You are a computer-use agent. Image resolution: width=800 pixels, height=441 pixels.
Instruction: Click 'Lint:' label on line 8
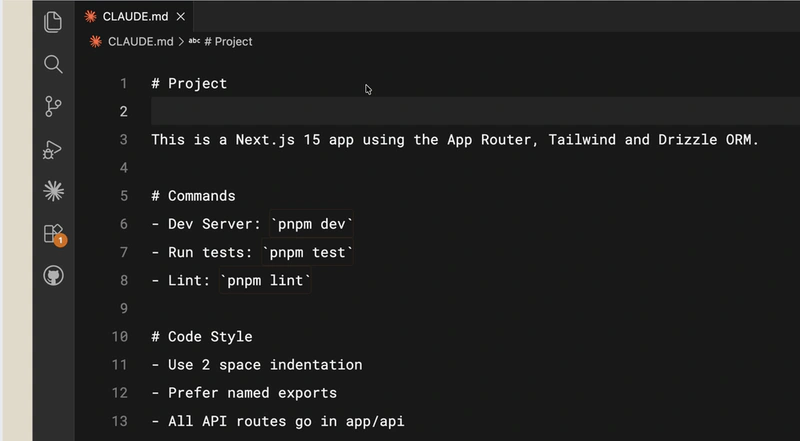[189, 280]
